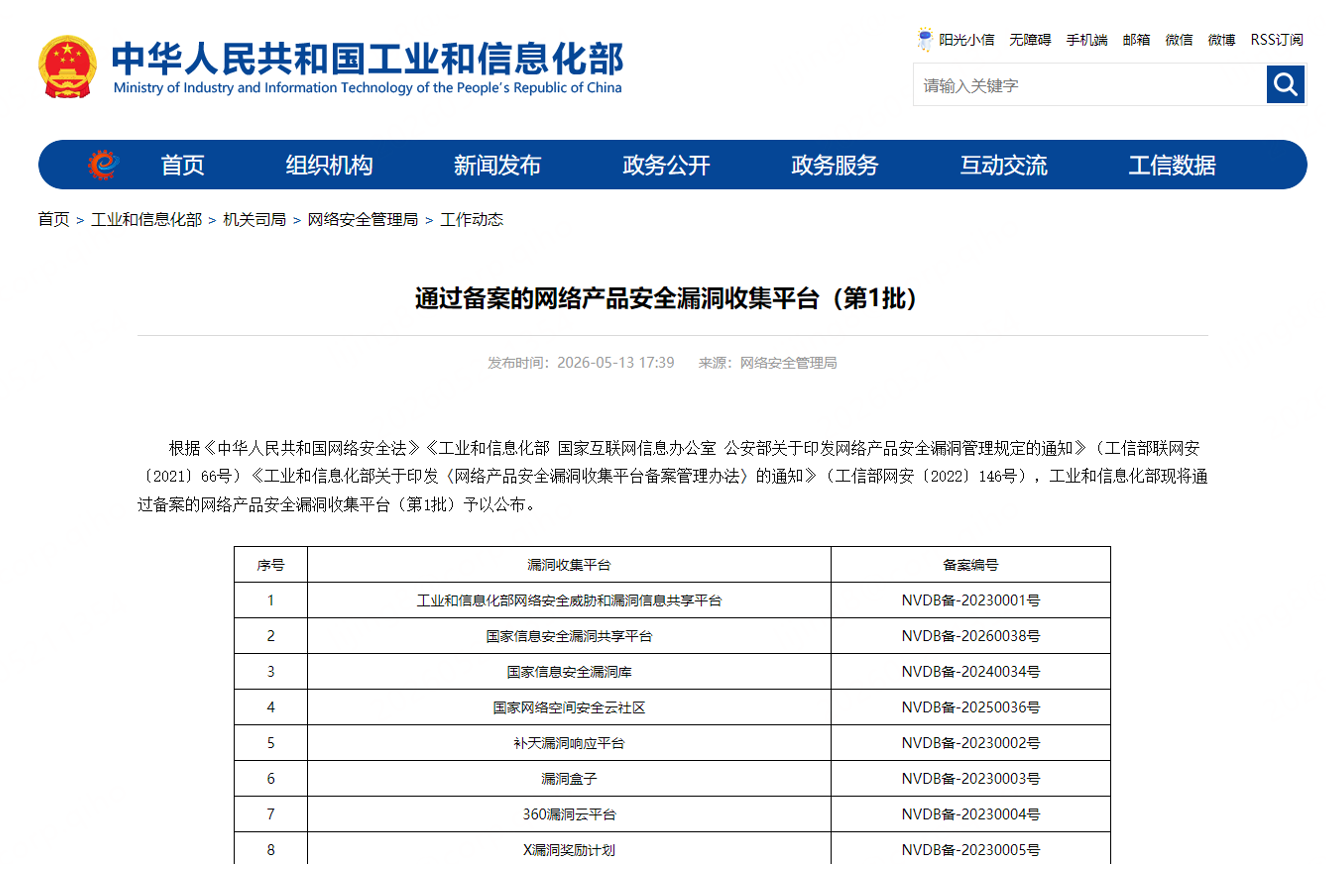1326x874 pixels.
Task: Focus the 请输入关键字 search field
Action: [1090, 84]
